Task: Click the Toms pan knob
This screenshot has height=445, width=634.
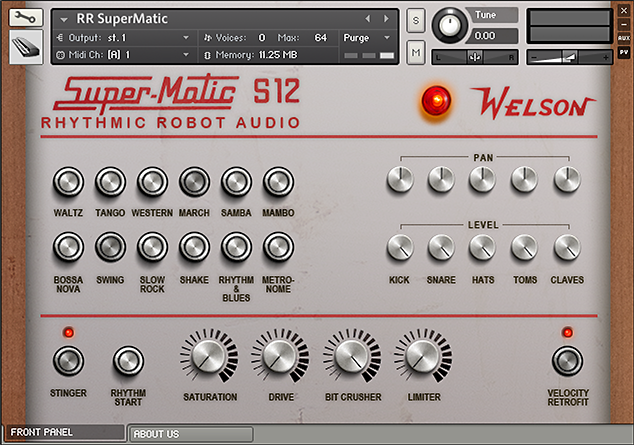Action: (524, 179)
